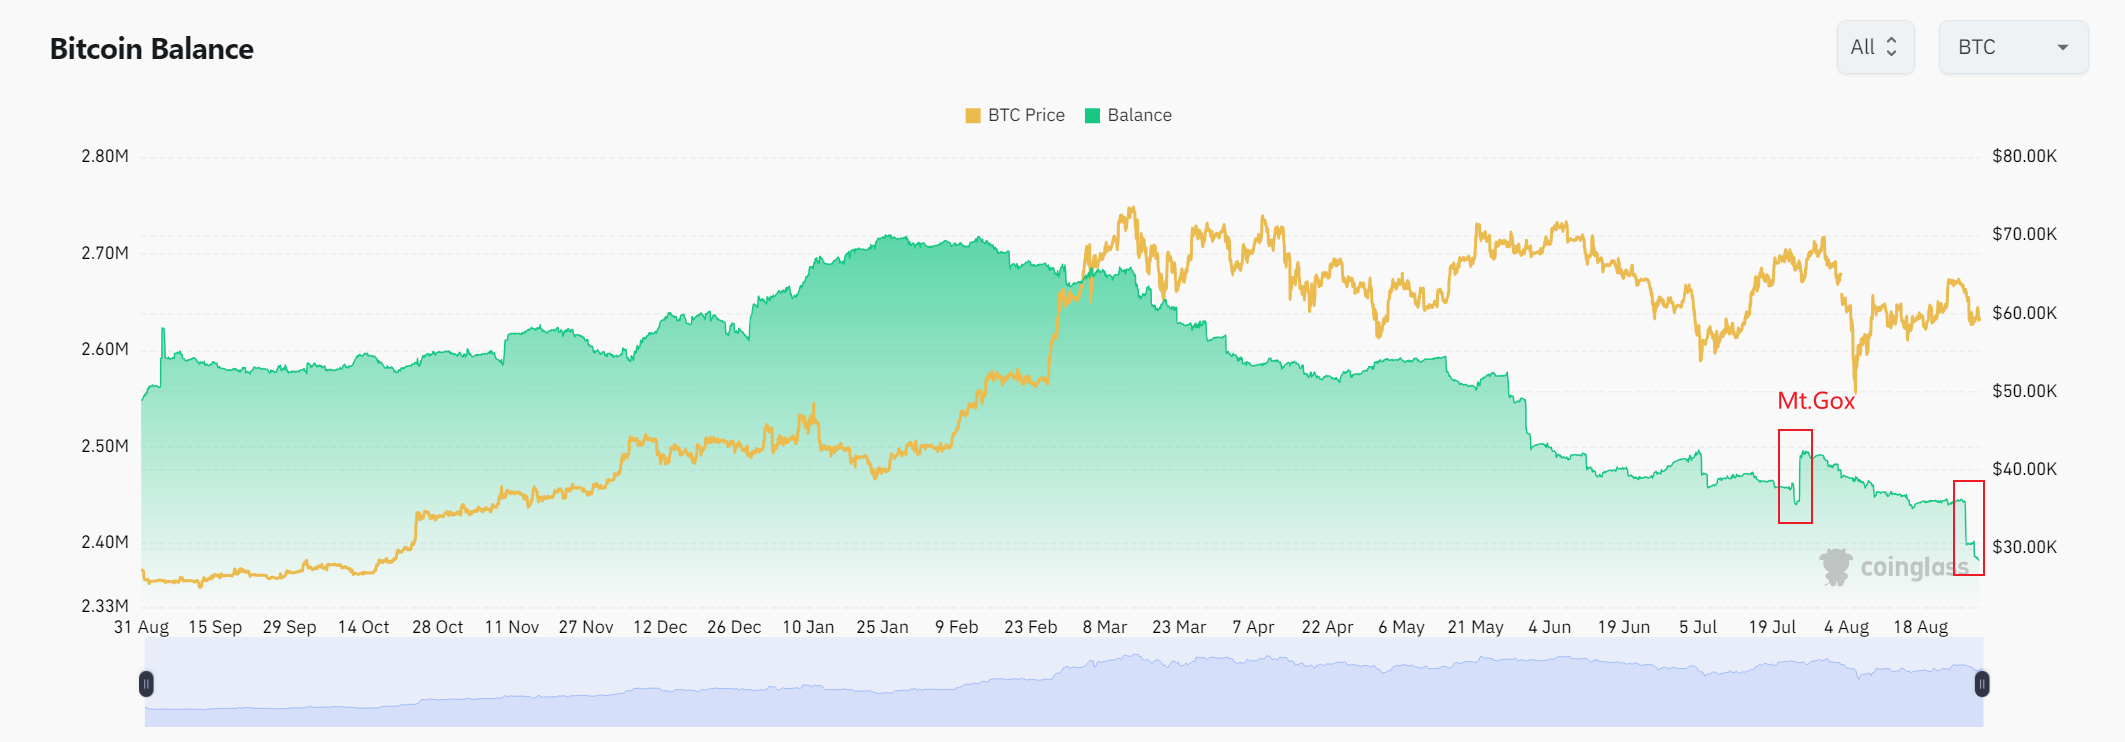Click the 8 Mar date axis label
This screenshot has height=742, width=2125.
point(1104,627)
